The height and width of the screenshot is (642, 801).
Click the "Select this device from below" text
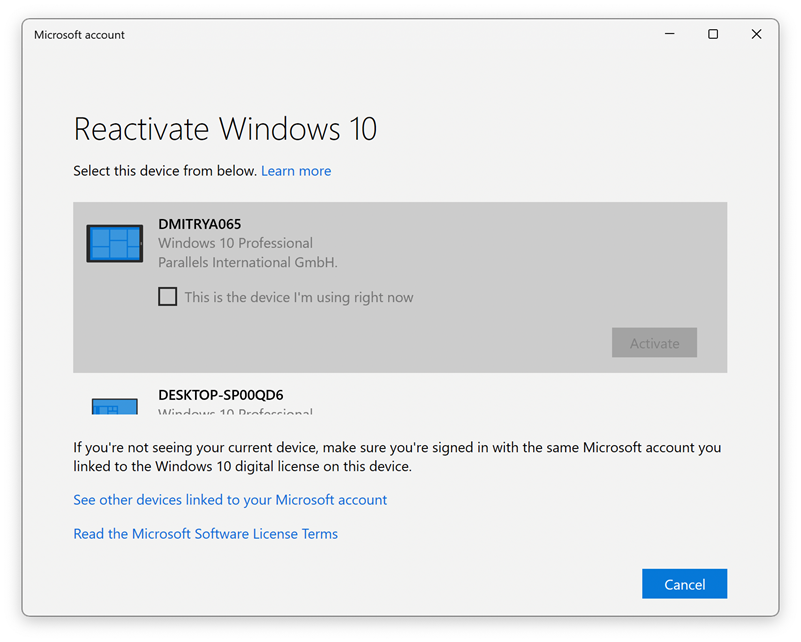(x=165, y=171)
